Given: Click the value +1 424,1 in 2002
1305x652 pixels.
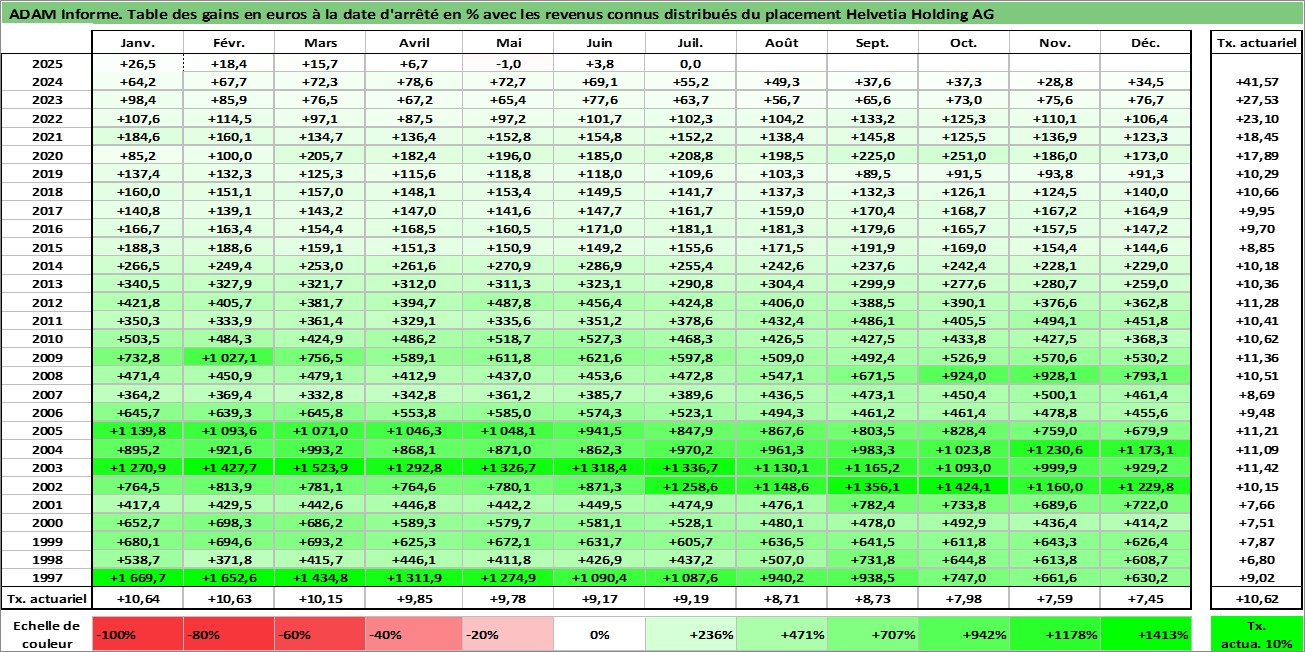Looking at the screenshot, I should (962, 485).
